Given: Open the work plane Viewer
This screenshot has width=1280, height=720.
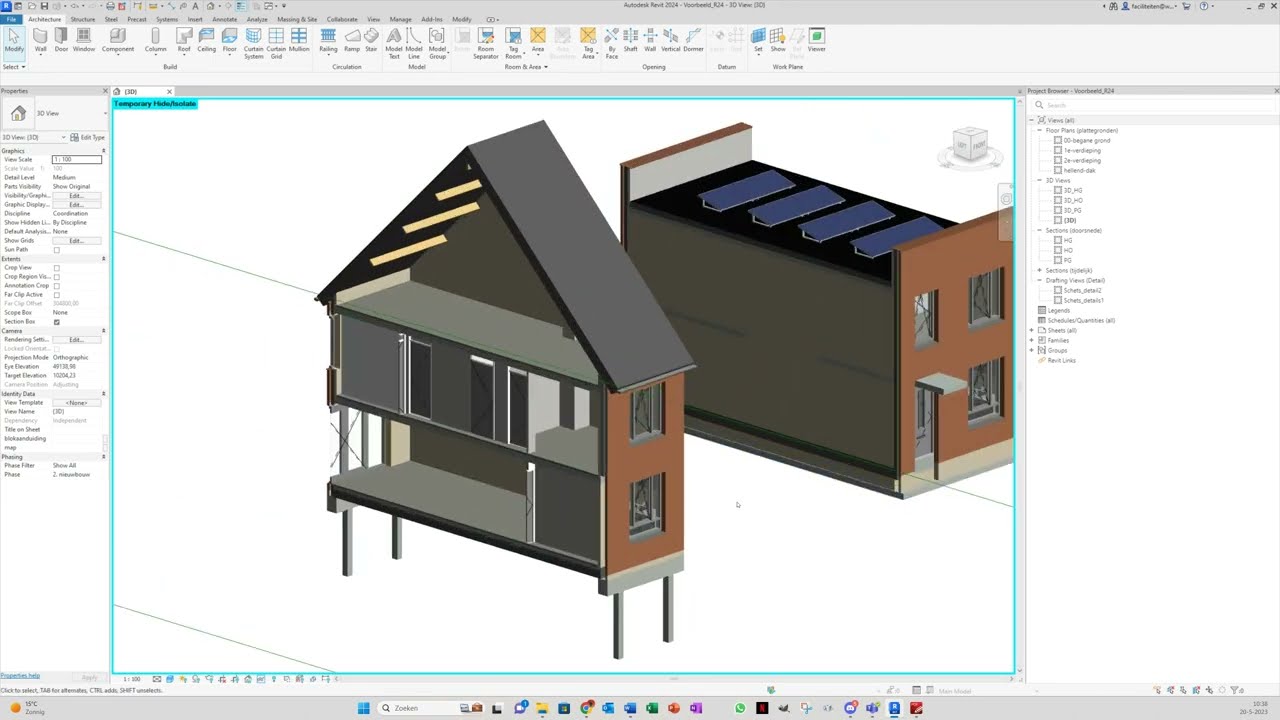Looking at the screenshot, I should click(x=817, y=40).
